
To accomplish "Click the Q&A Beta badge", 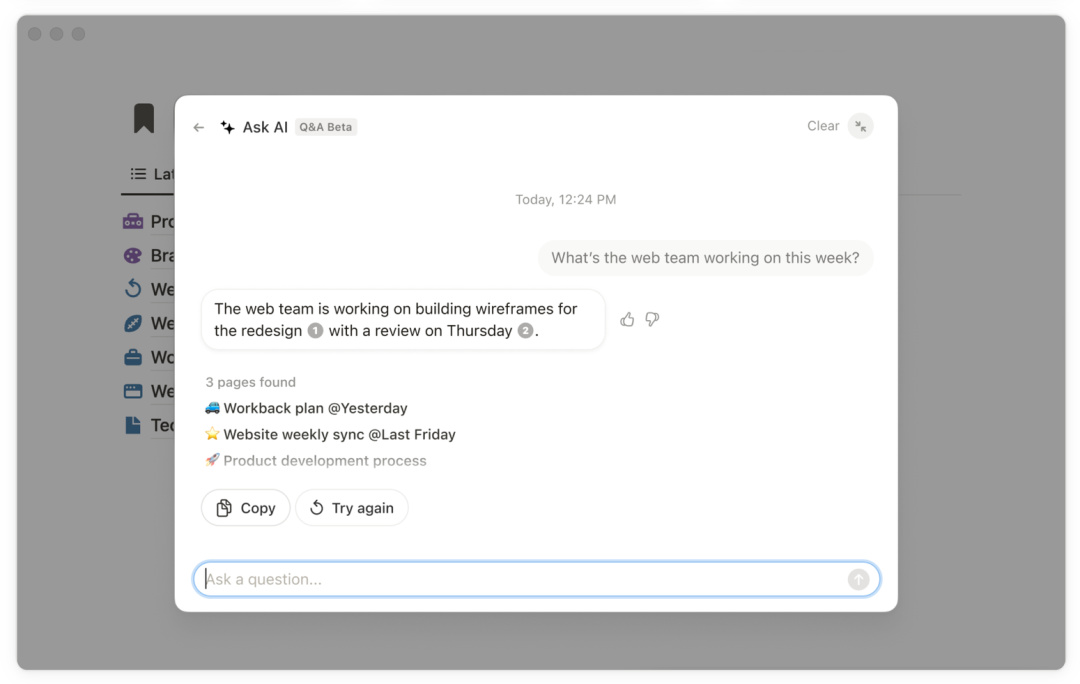I will point(326,127).
